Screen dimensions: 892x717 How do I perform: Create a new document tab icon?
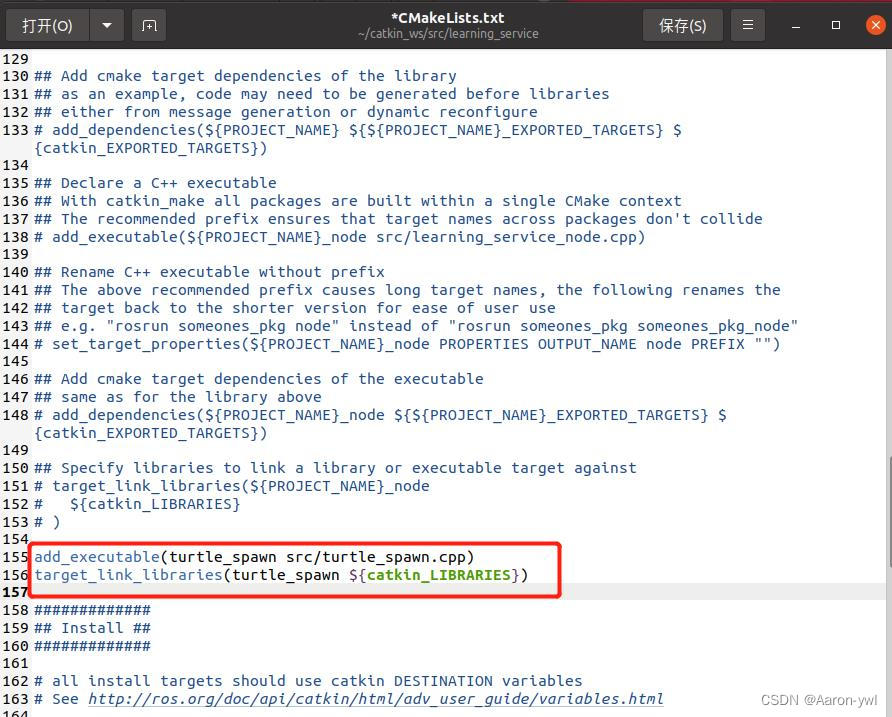coord(149,26)
